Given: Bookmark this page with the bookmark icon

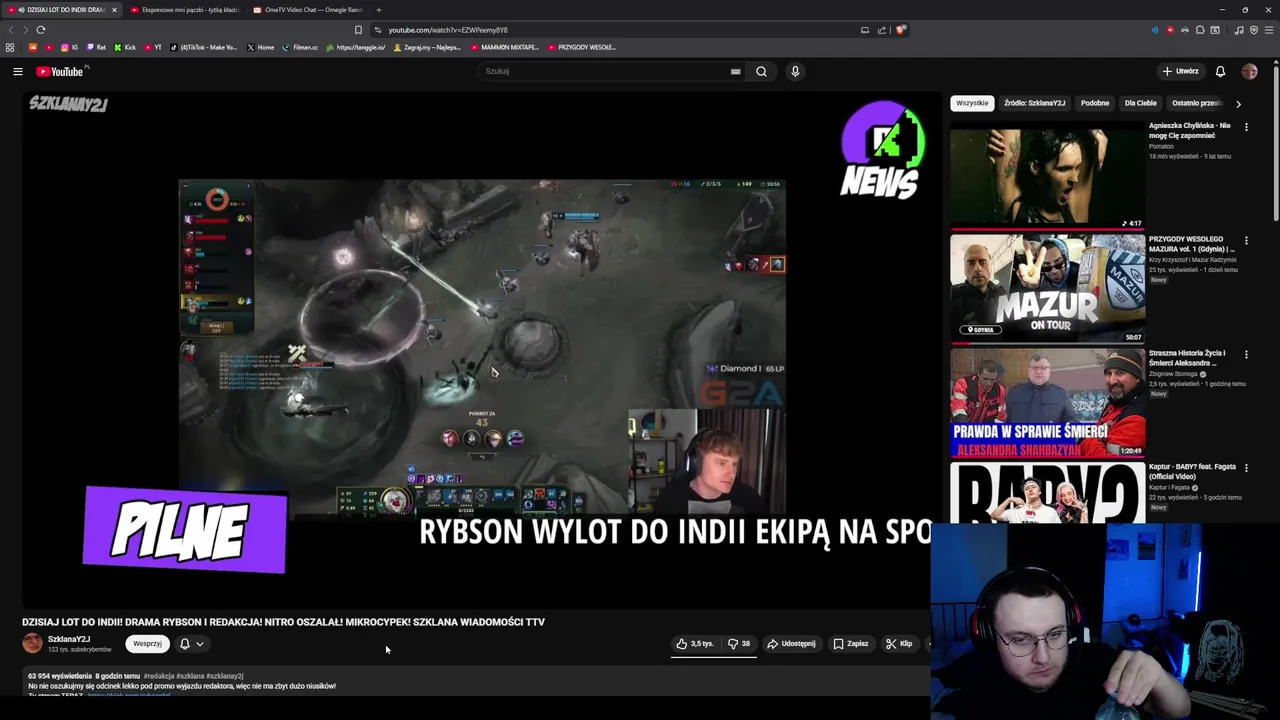Looking at the screenshot, I should pos(358,30).
